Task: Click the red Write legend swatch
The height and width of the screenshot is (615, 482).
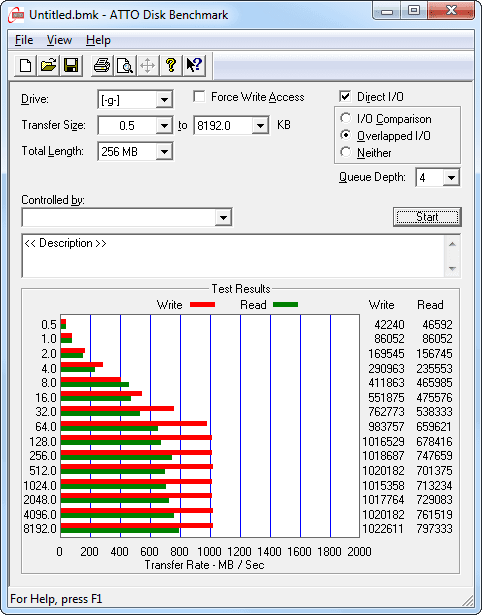Action: click(x=202, y=304)
